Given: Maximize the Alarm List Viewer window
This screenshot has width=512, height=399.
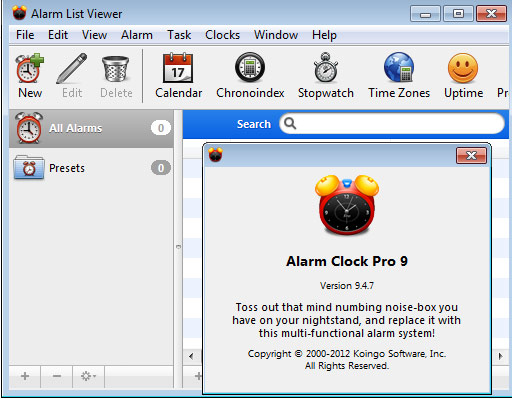Looking at the screenshot, I should click(458, 14).
